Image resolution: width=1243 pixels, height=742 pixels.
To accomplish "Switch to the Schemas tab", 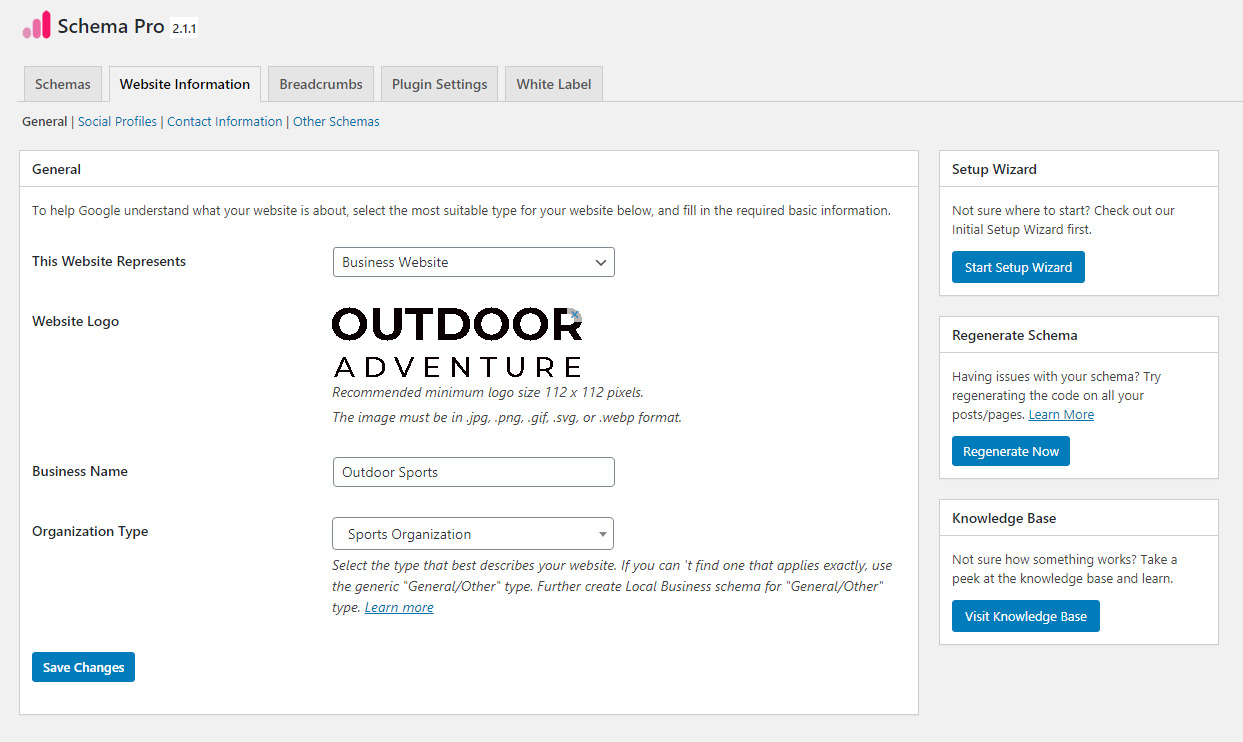I will pyautogui.click(x=62, y=83).
